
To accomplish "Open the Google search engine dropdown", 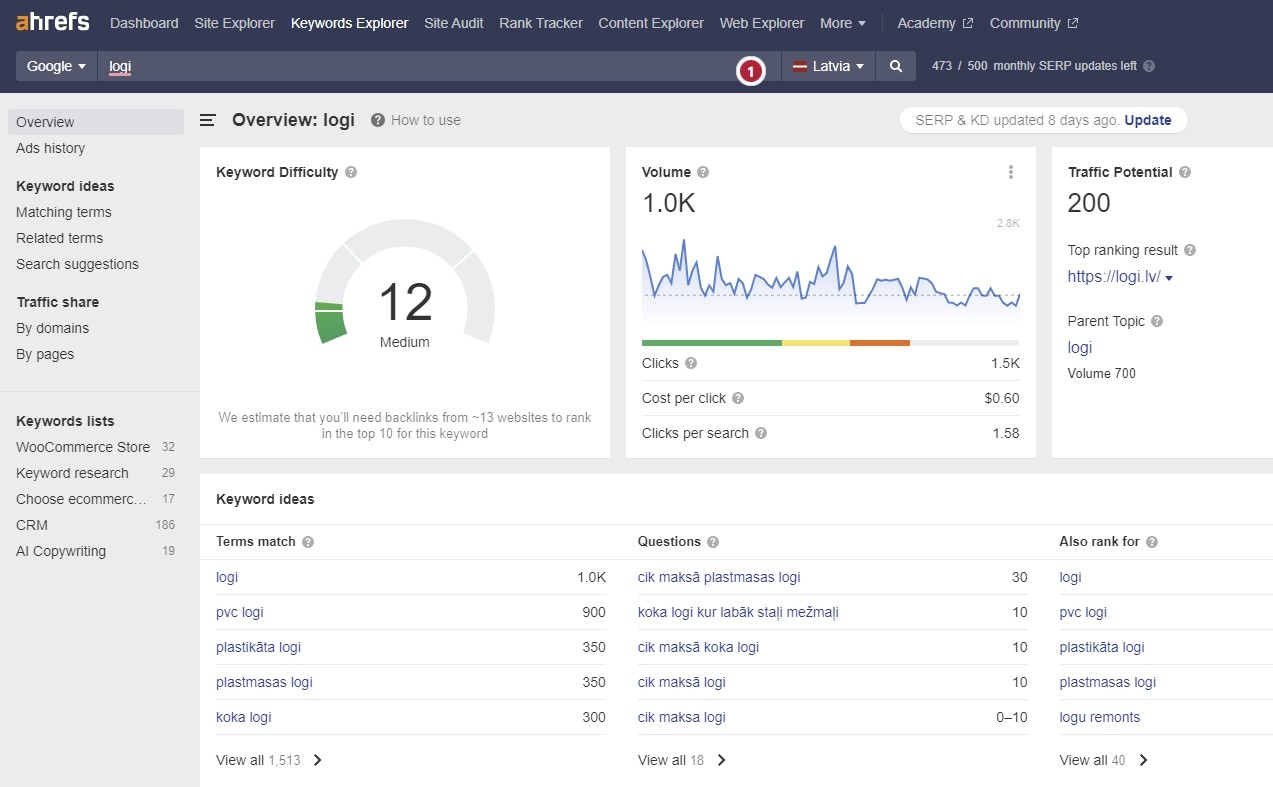I will tap(56, 66).
